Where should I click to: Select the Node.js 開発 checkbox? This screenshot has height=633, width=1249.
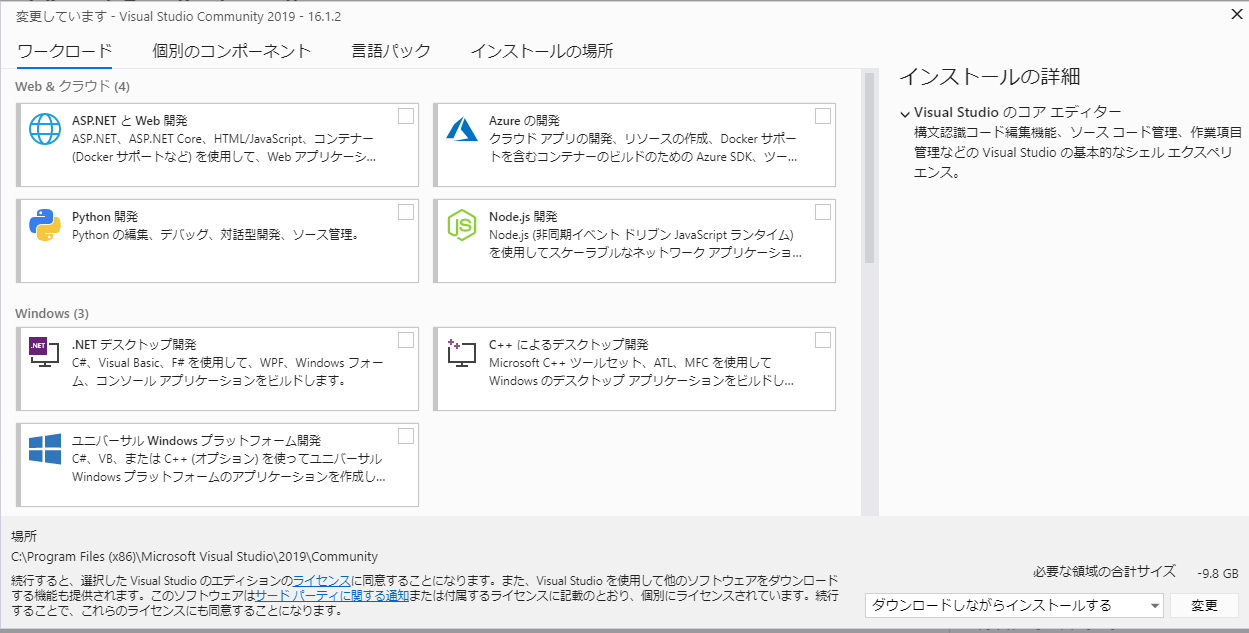click(x=823, y=212)
